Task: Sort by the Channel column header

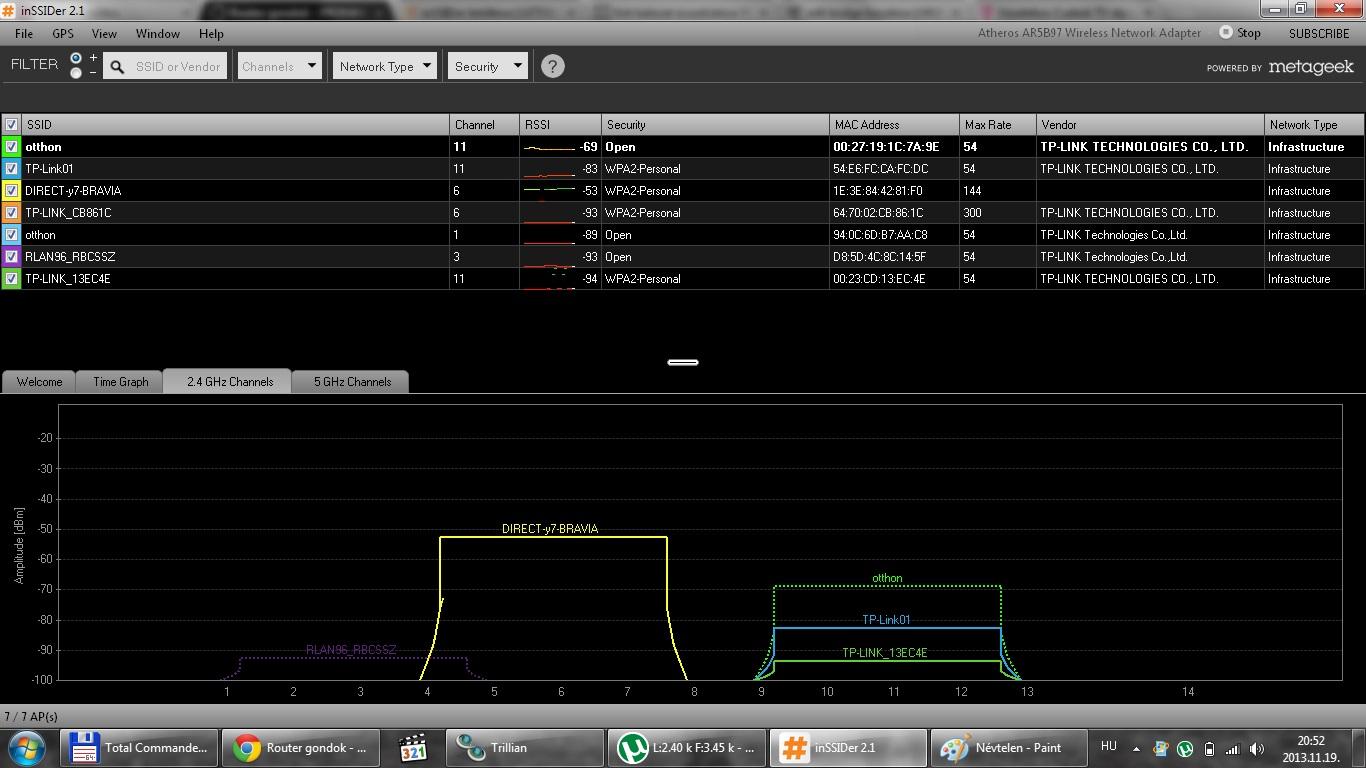Action: pos(485,125)
